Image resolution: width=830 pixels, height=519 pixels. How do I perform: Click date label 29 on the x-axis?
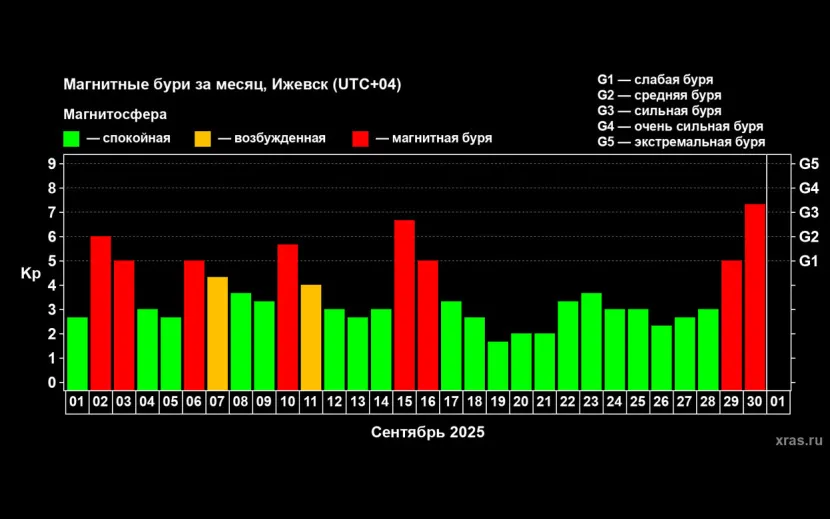tap(731, 402)
